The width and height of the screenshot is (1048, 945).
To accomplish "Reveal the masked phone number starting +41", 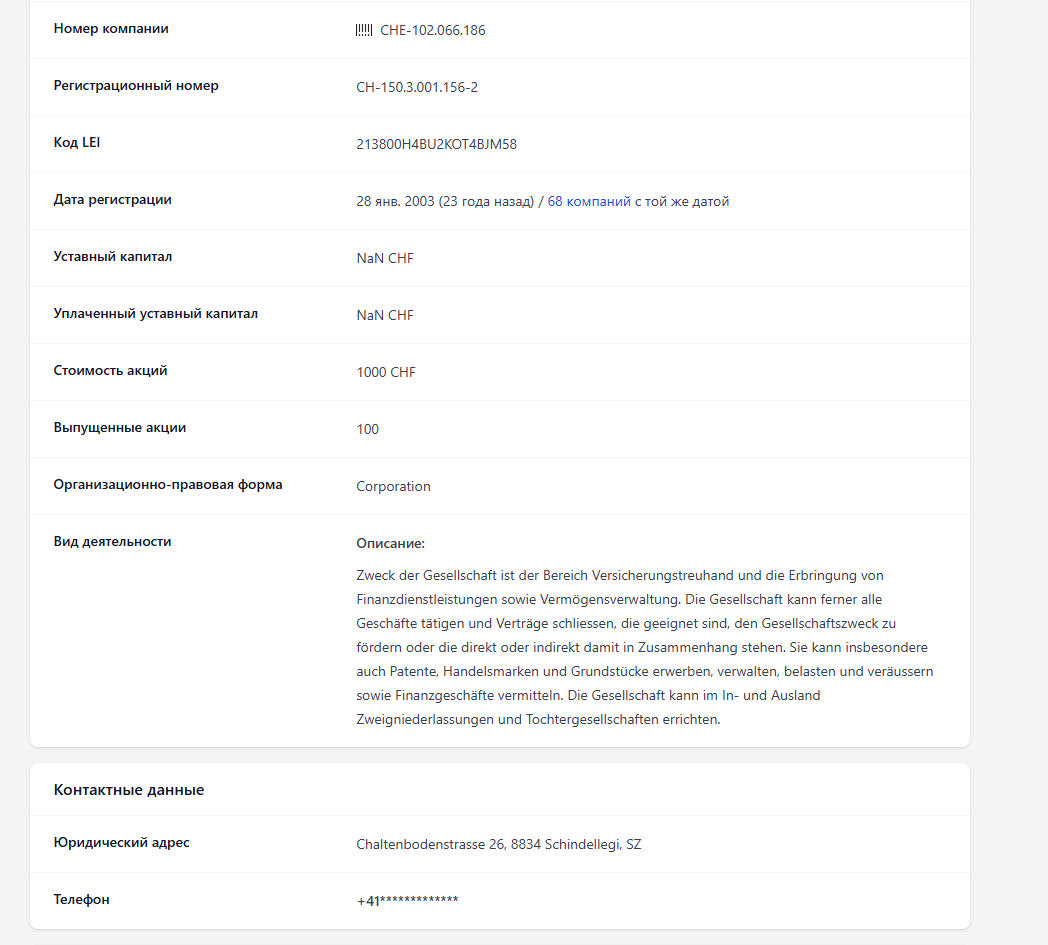I will pos(407,901).
